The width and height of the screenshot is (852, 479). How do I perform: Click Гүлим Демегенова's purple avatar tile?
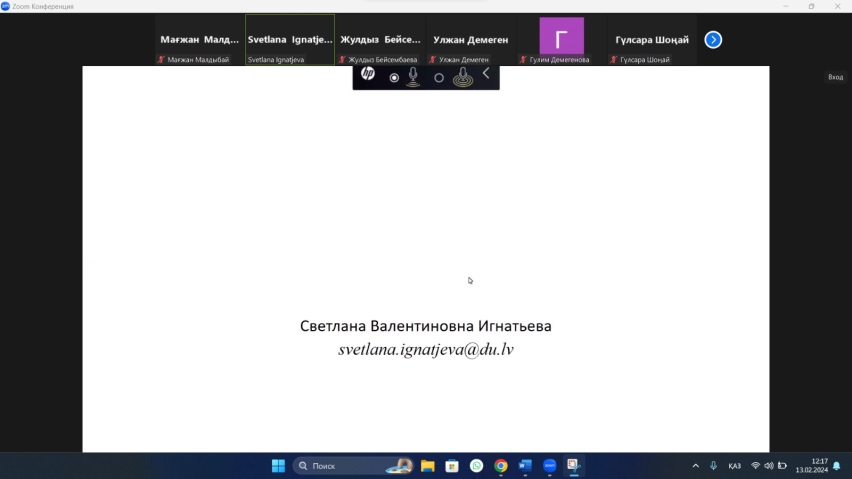pos(561,39)
